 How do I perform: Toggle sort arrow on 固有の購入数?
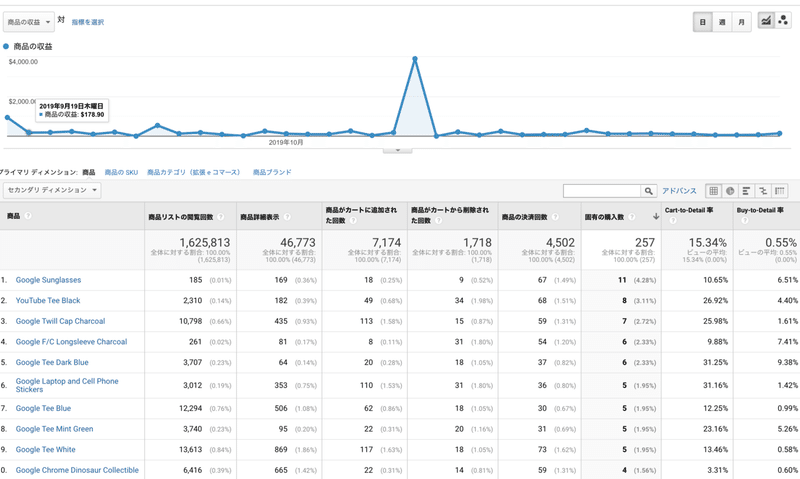[x=656, y=216]
